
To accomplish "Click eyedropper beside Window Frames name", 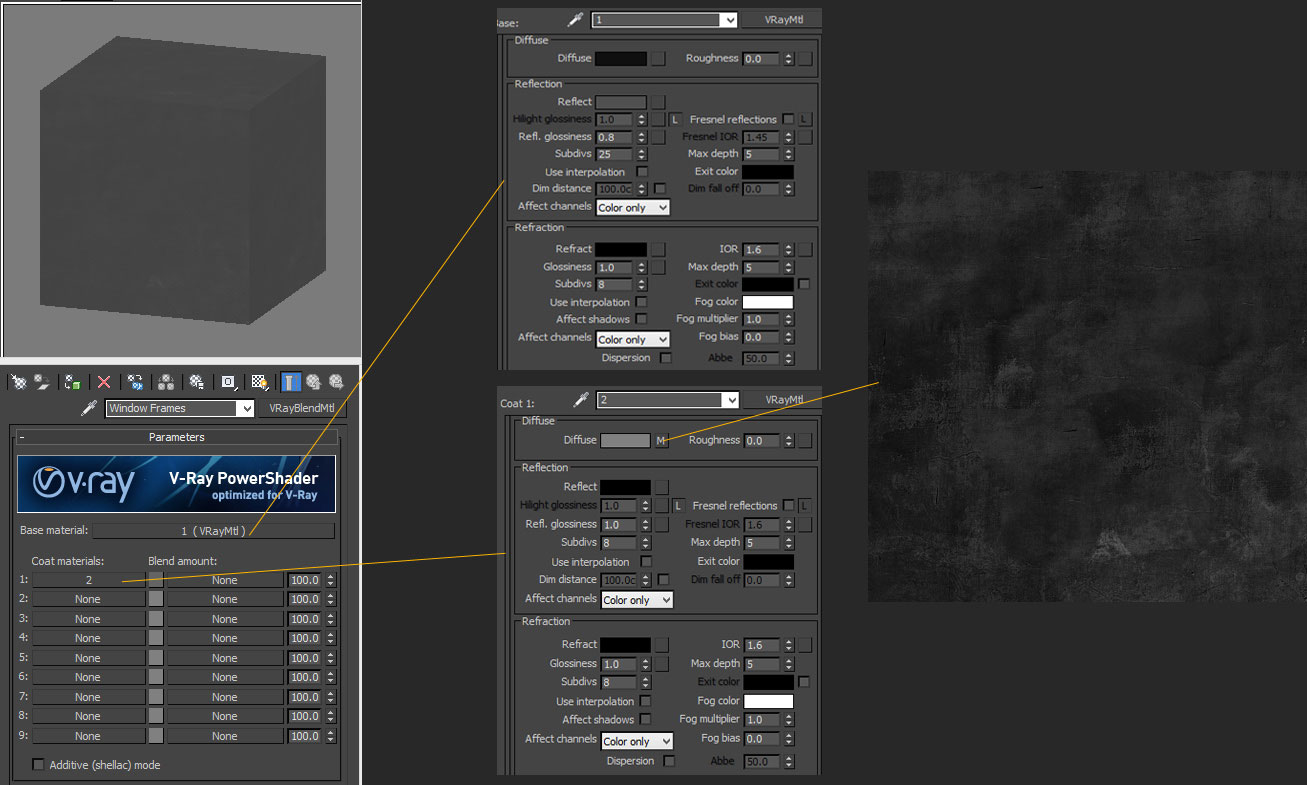I will [x=89, y=408].
